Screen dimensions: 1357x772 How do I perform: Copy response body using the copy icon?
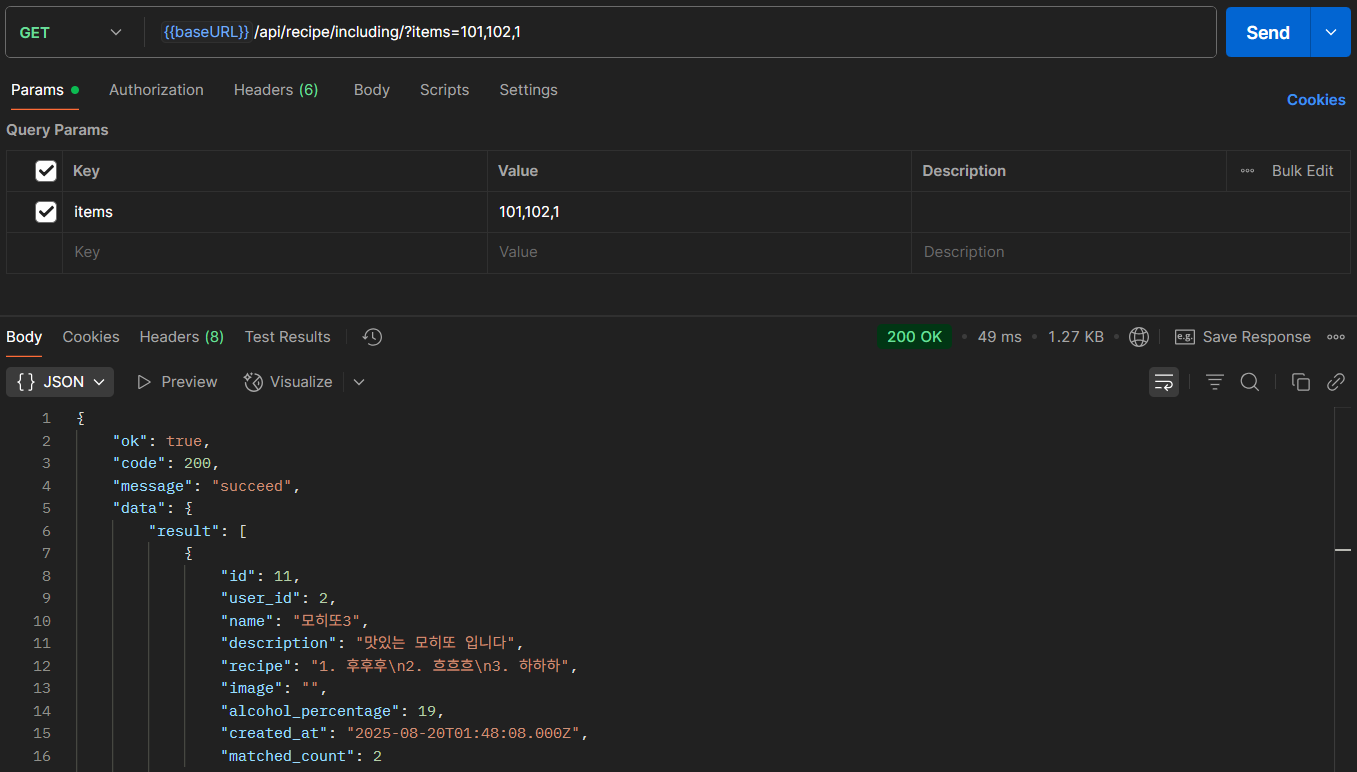pyautogui.click(x=1301, y=382)
